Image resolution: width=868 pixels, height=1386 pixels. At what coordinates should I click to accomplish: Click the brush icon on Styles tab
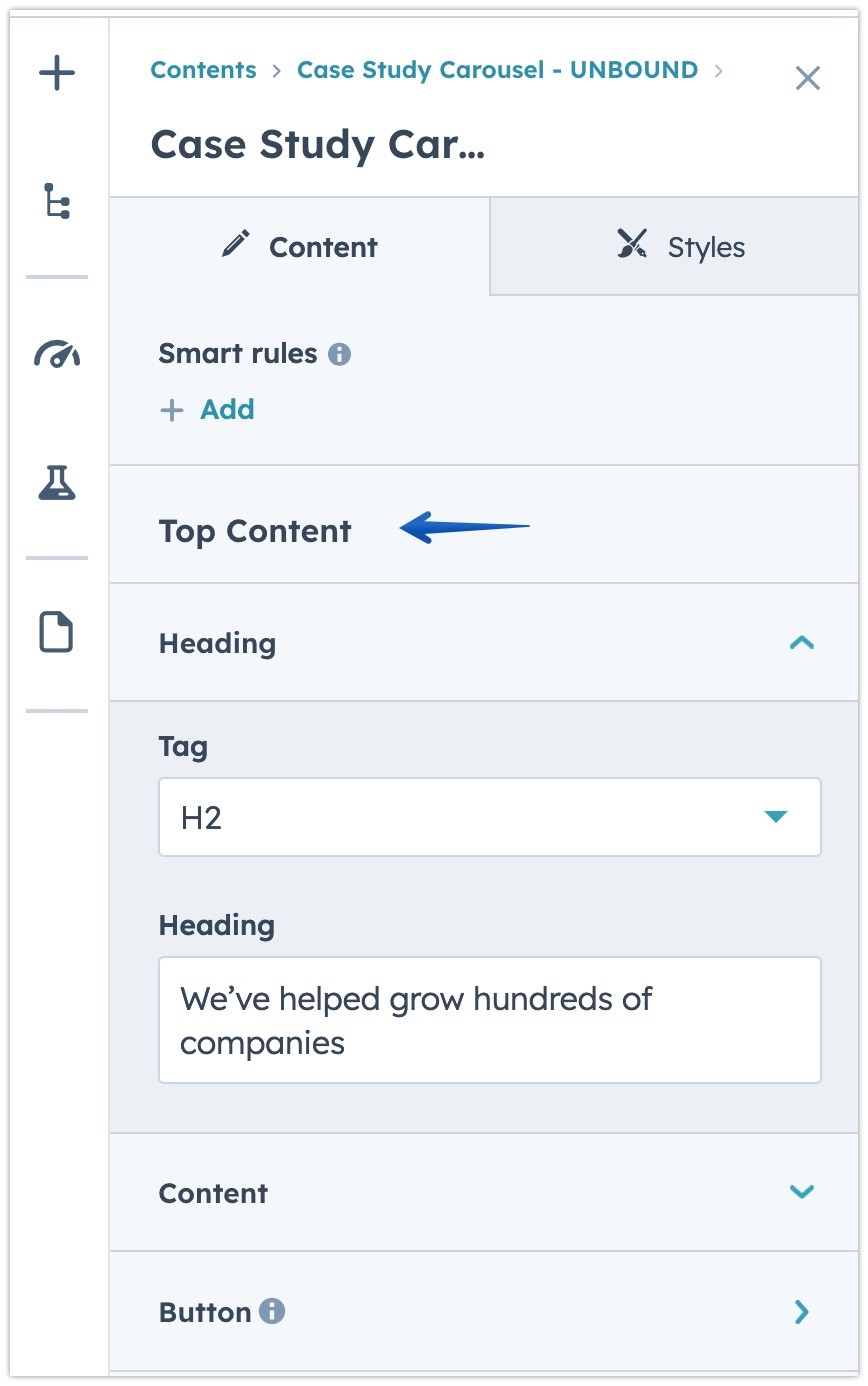631,241
